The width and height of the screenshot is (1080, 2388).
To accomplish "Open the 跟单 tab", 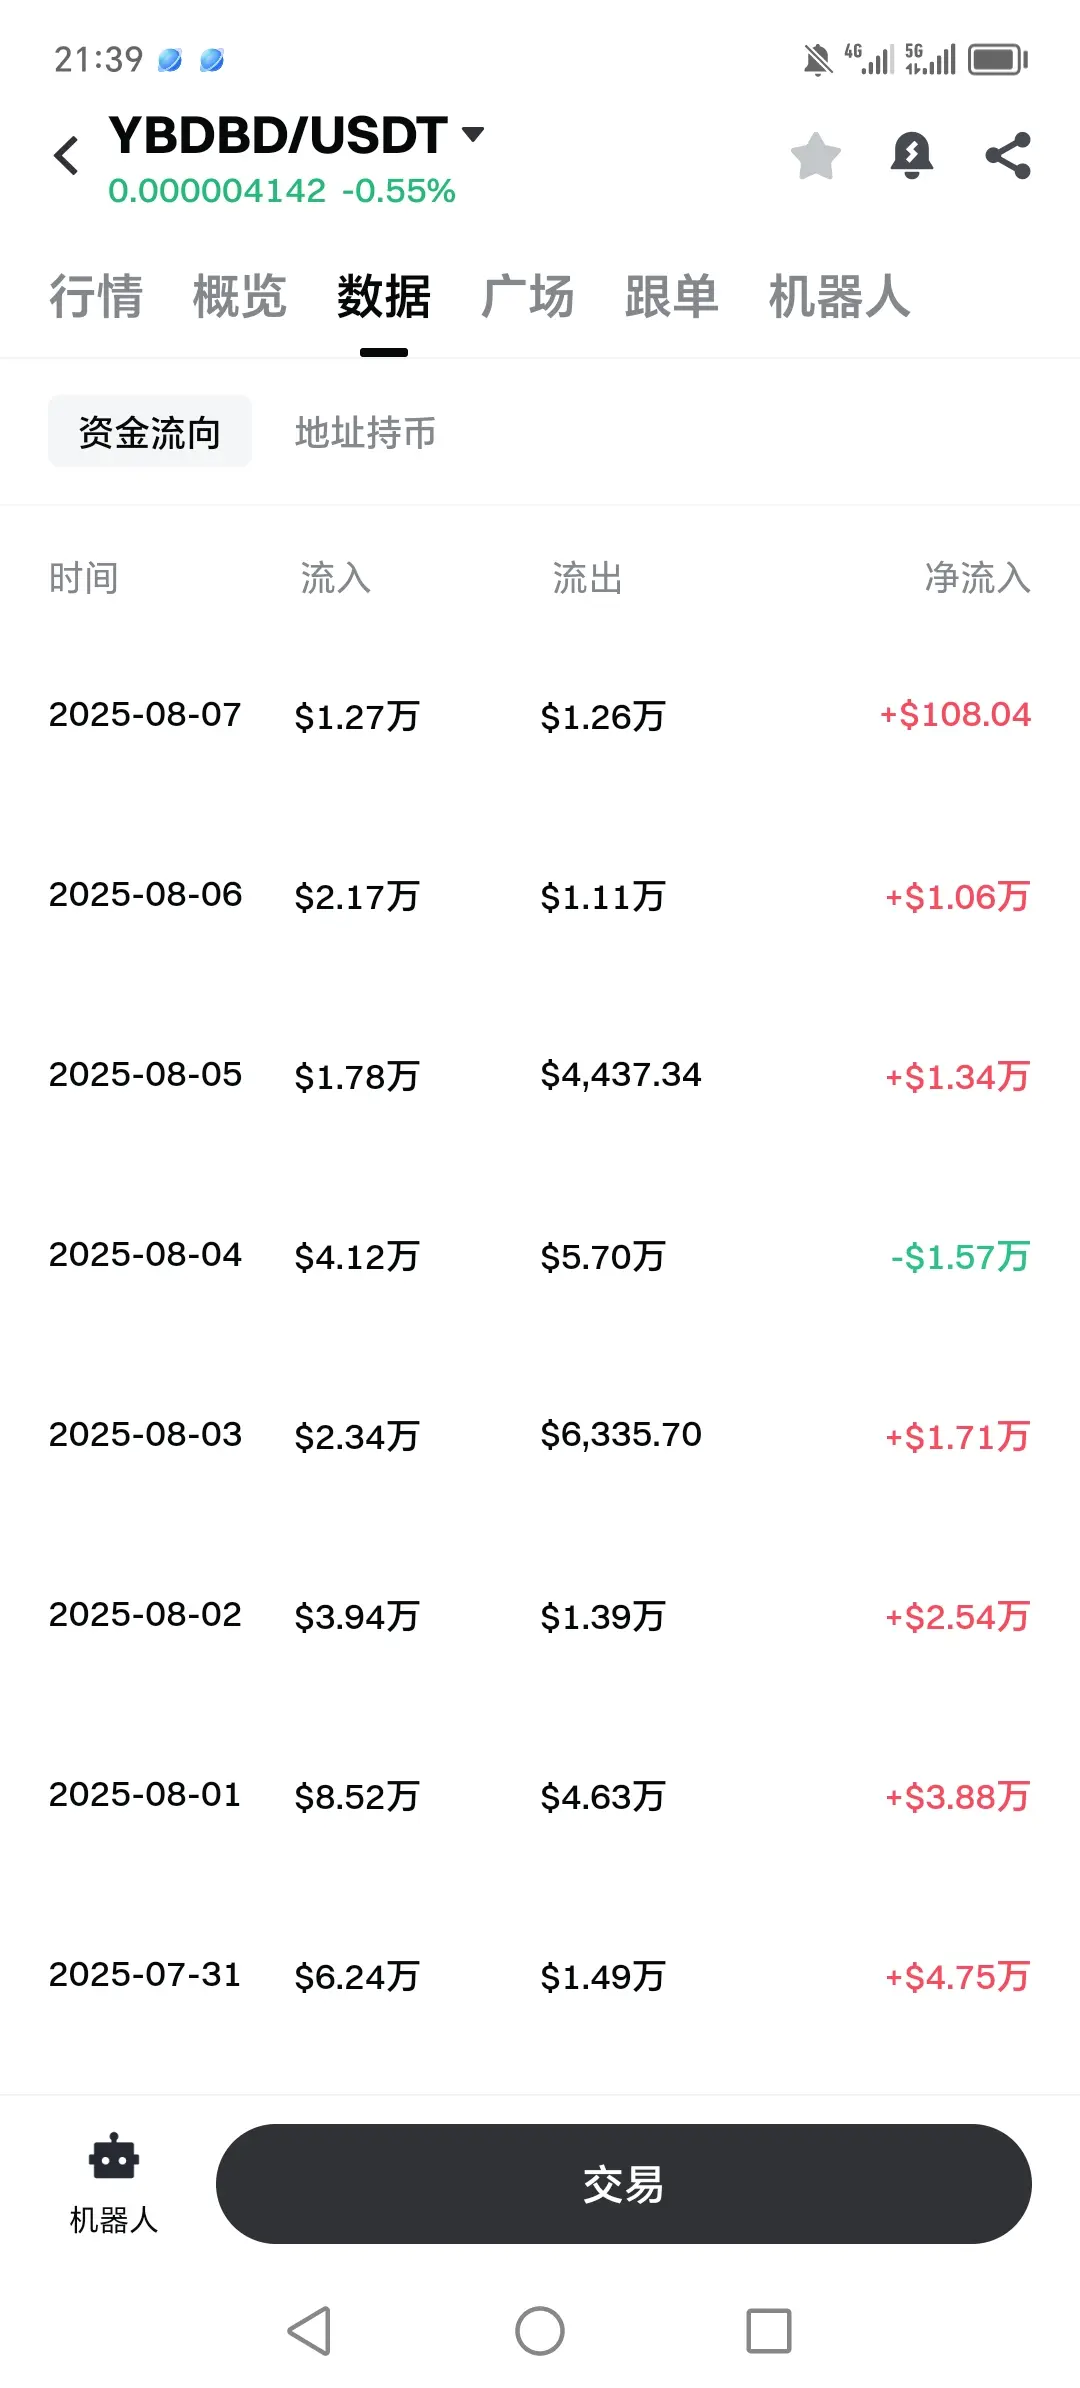I will point(672,297).
